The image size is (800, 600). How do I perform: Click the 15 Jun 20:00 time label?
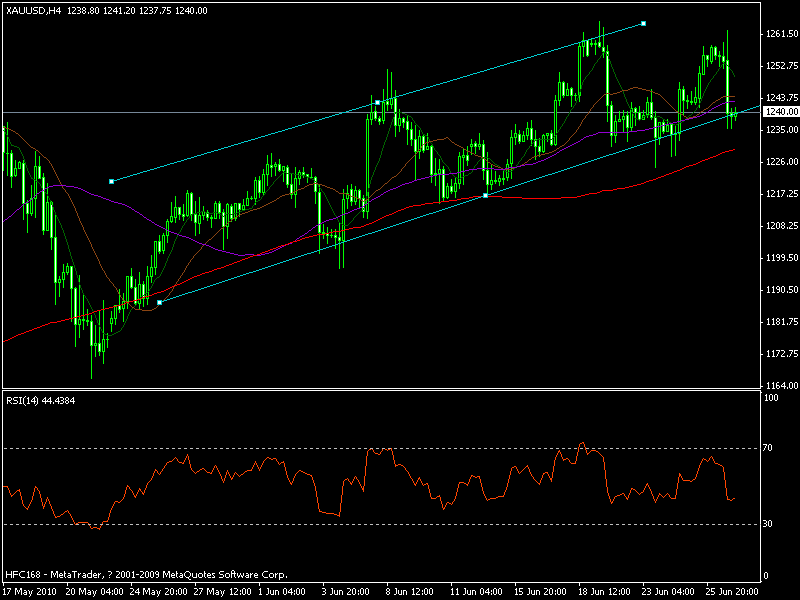pyautogui.click(x=540, y=592)
